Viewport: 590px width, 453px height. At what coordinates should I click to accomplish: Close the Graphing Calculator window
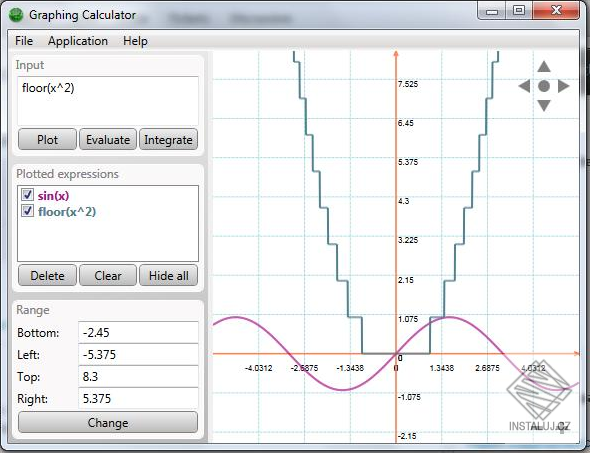556,11
